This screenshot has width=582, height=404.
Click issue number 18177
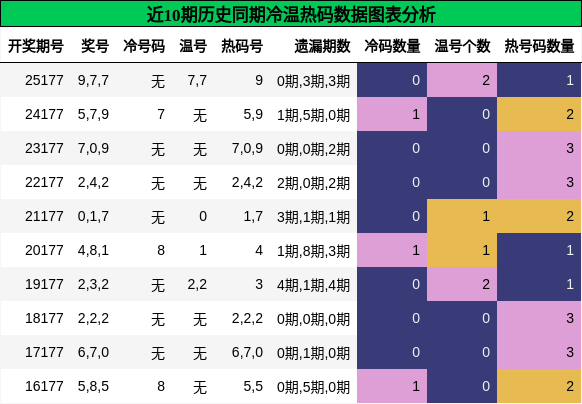pyautogui.click(x=44, y=318)
